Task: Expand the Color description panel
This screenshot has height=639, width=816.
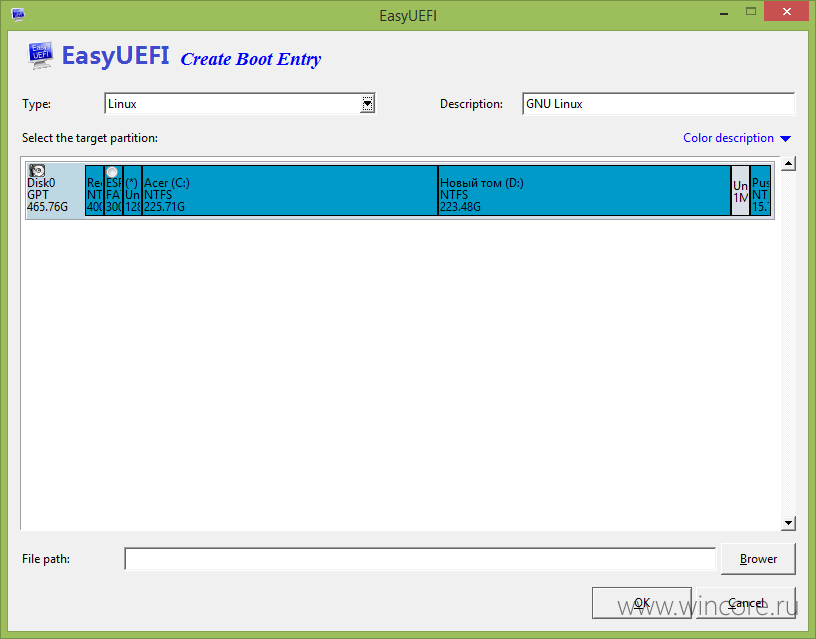Action: (737, 138)
